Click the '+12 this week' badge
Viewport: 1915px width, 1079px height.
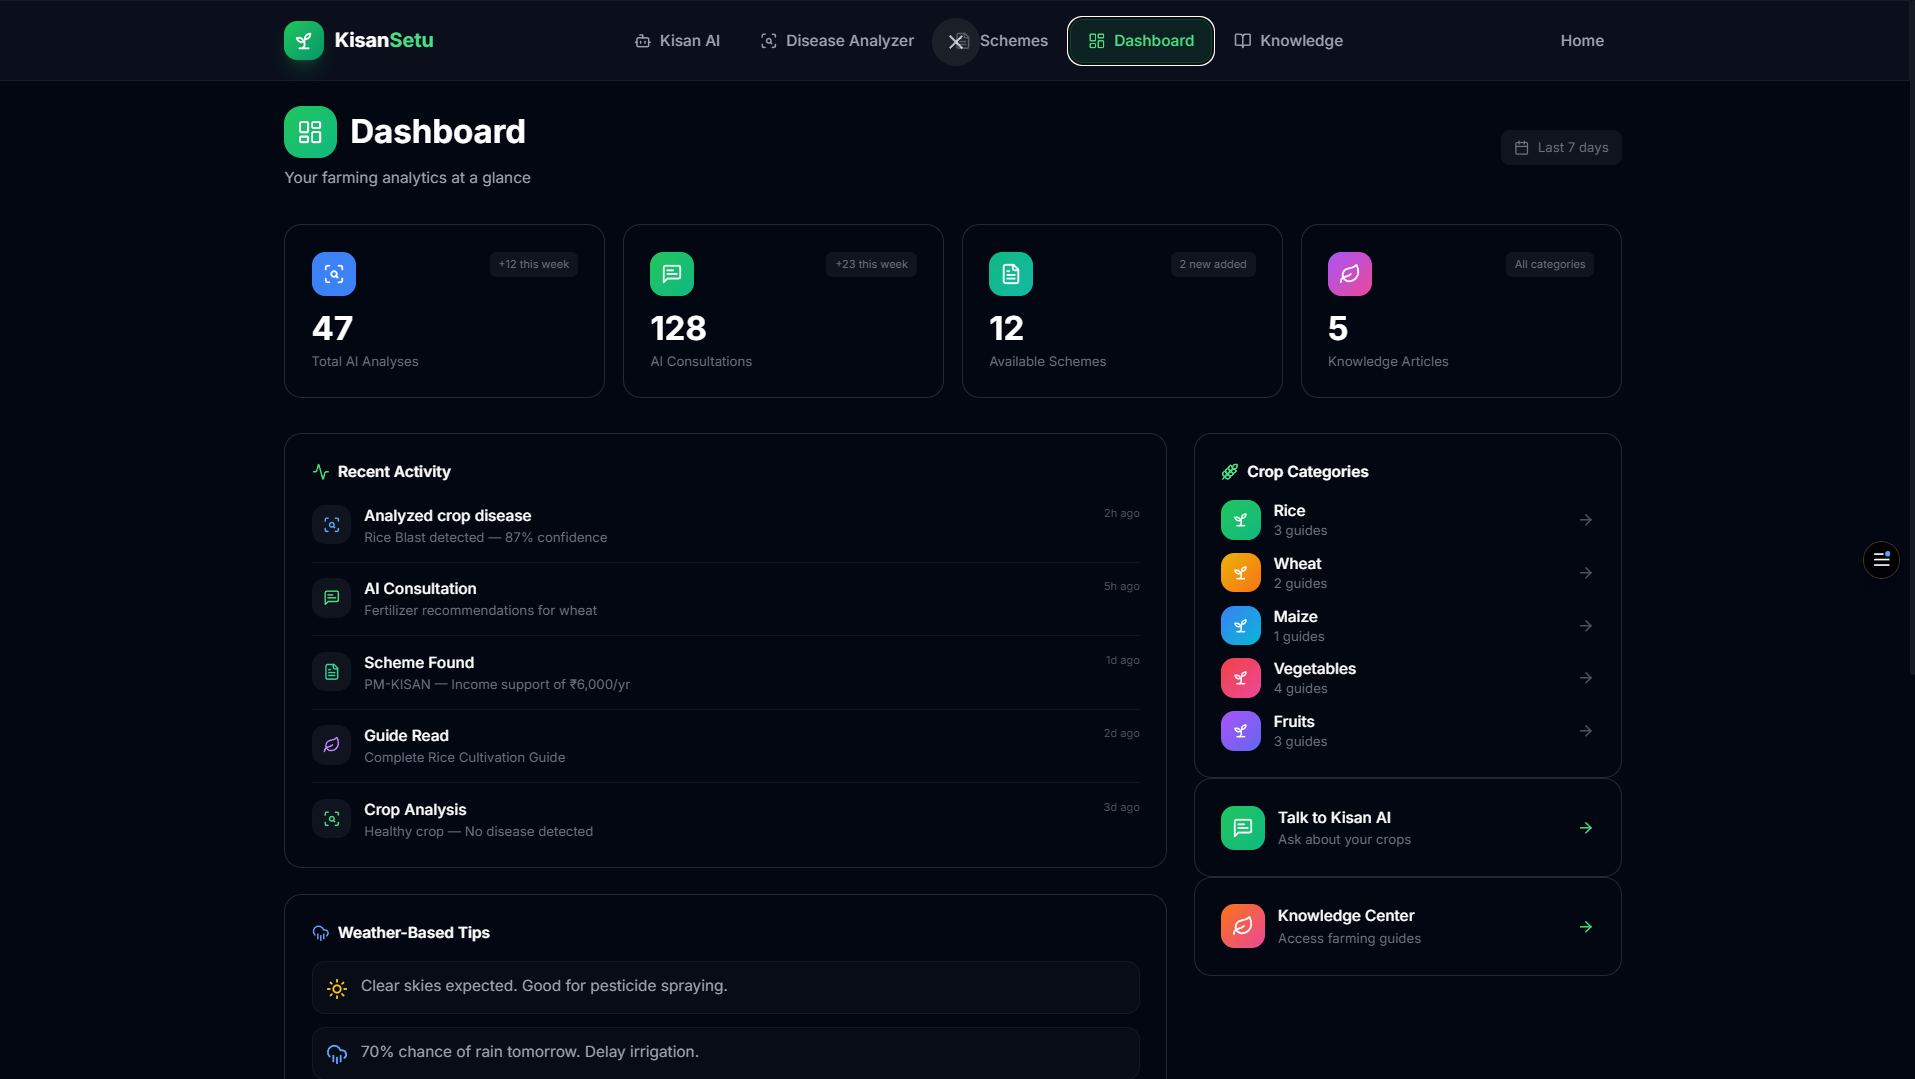tap(534, 264)
